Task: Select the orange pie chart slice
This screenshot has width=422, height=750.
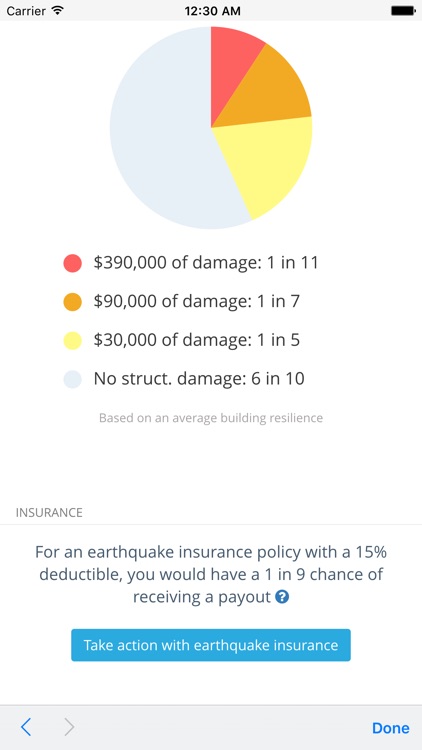Action: point(268,91)
